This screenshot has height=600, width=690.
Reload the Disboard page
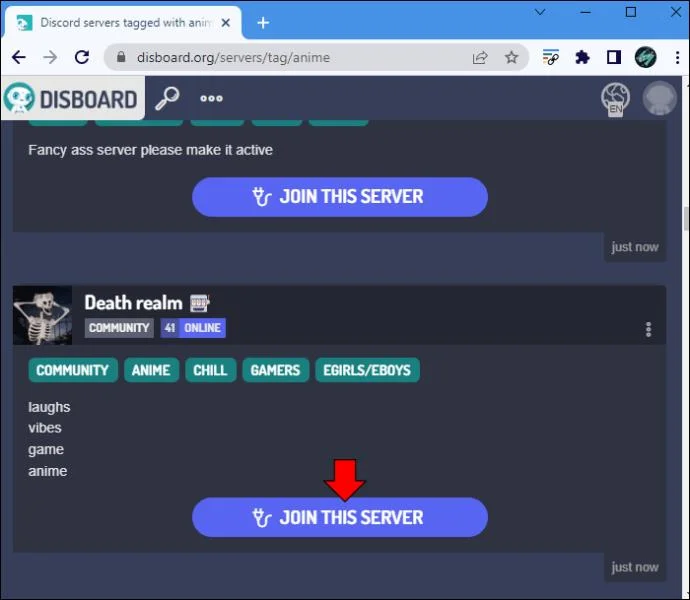point(82,57)
